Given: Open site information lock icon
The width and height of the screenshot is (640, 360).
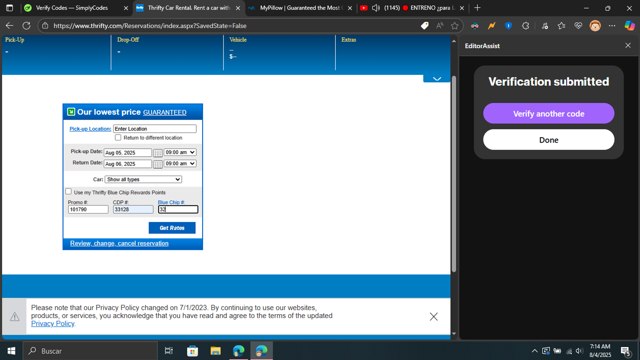Looking at the screenshot, I should (45, 26).
